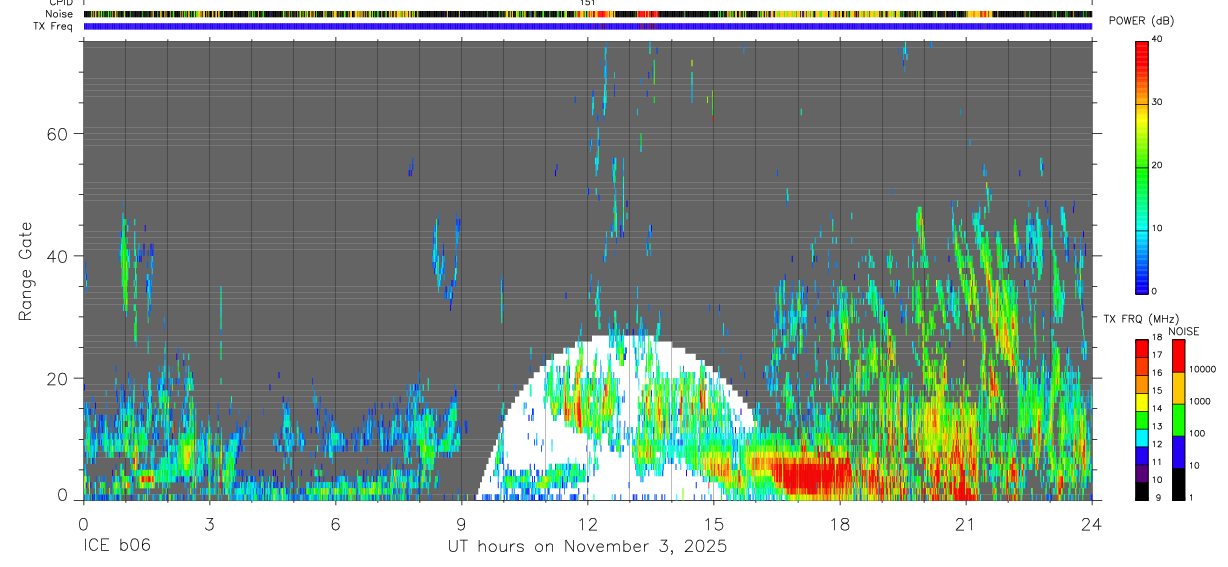Click the 3 tick on UT hours axis
Screen dimensions: 1228x567
[209, 523]
